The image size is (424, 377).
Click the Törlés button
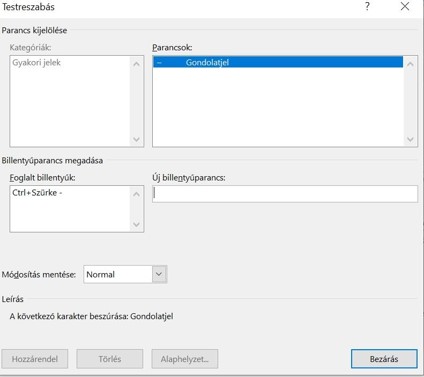click(x=110, y=359)
